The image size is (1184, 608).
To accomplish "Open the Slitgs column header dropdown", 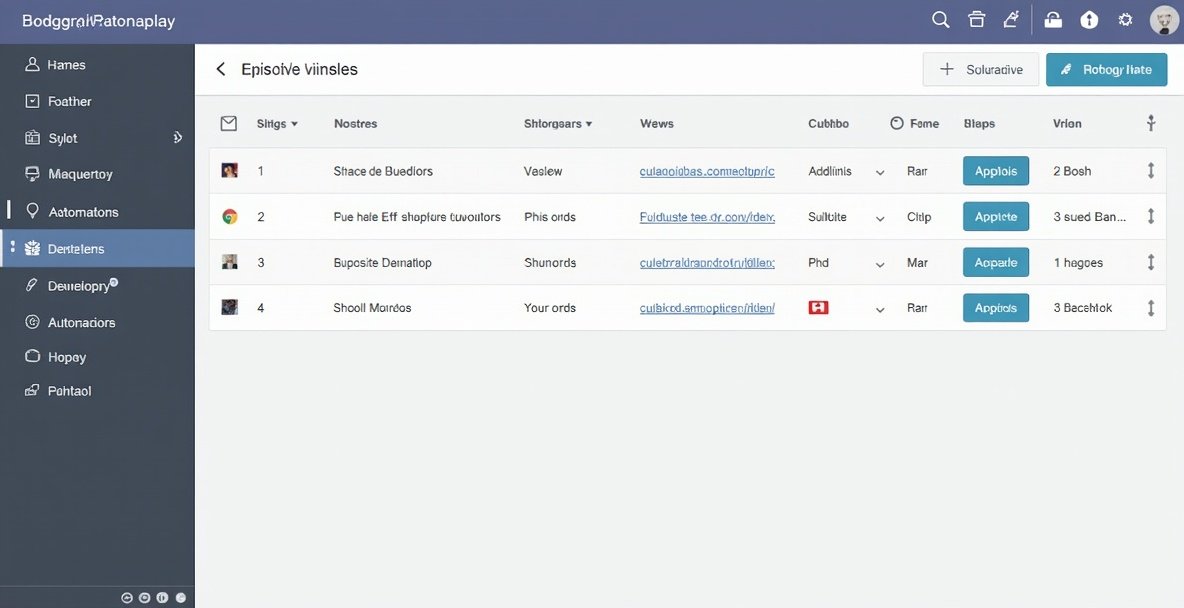I will [294, 124].
